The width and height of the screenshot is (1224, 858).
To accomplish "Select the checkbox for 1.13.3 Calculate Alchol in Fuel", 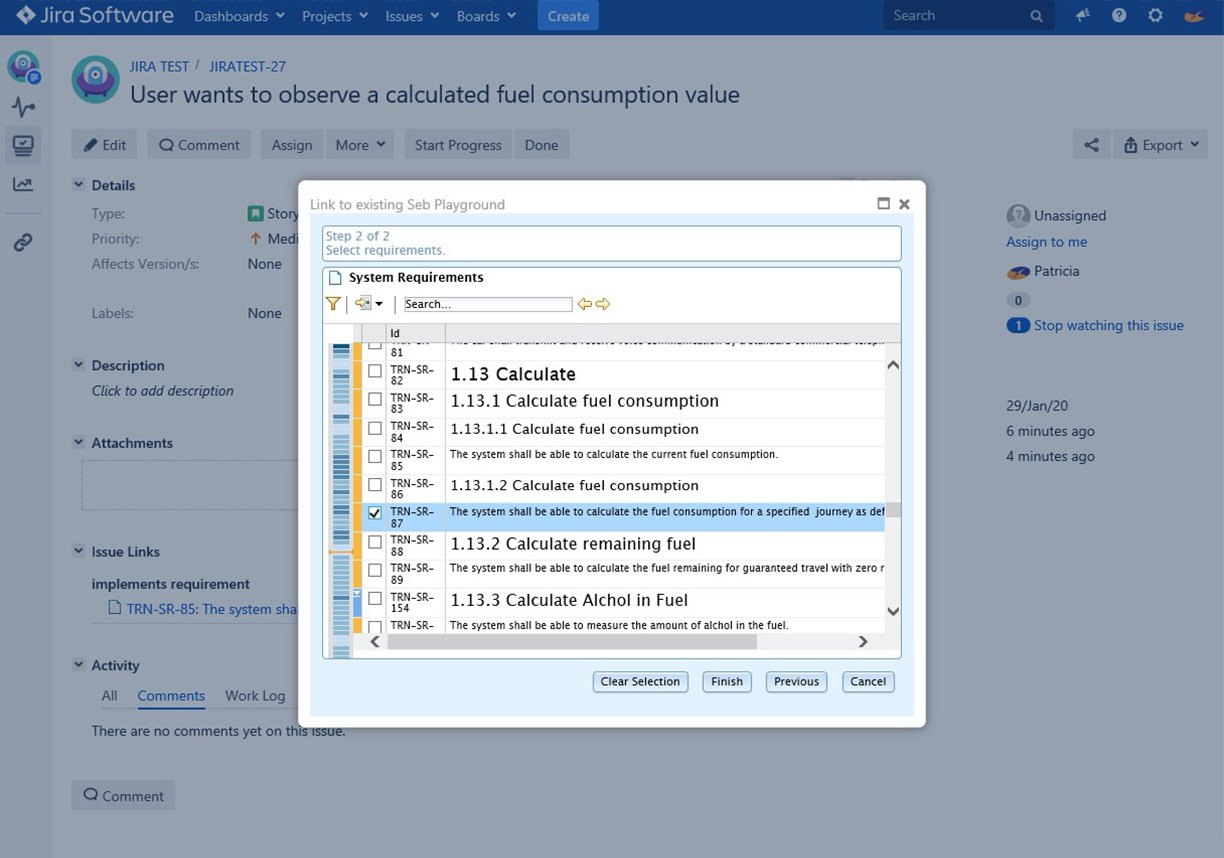I will click(x=375, y=600).
